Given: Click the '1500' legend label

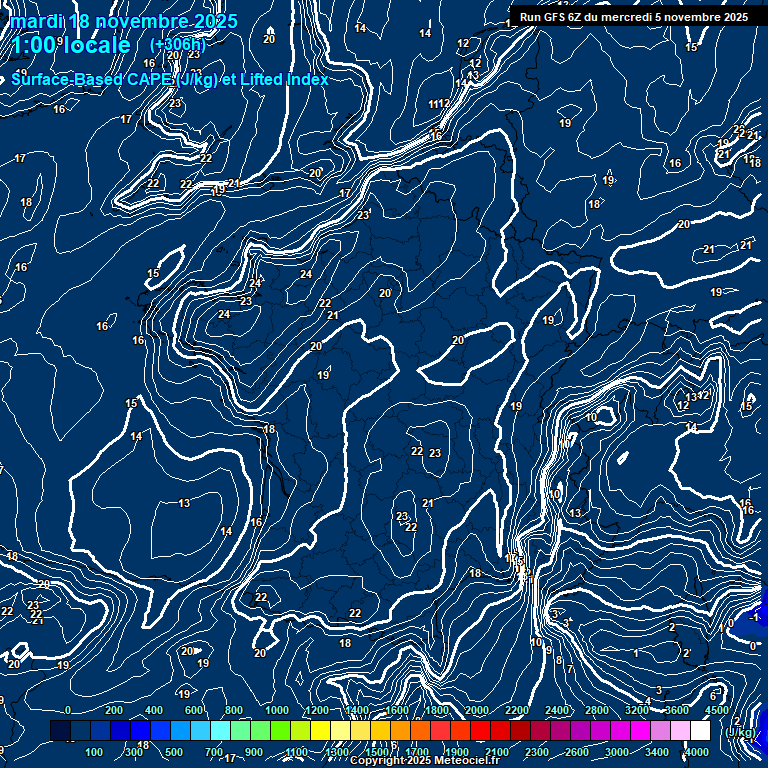Looking at the screenshot, I should pyautogui.click(x=377, y=752).
